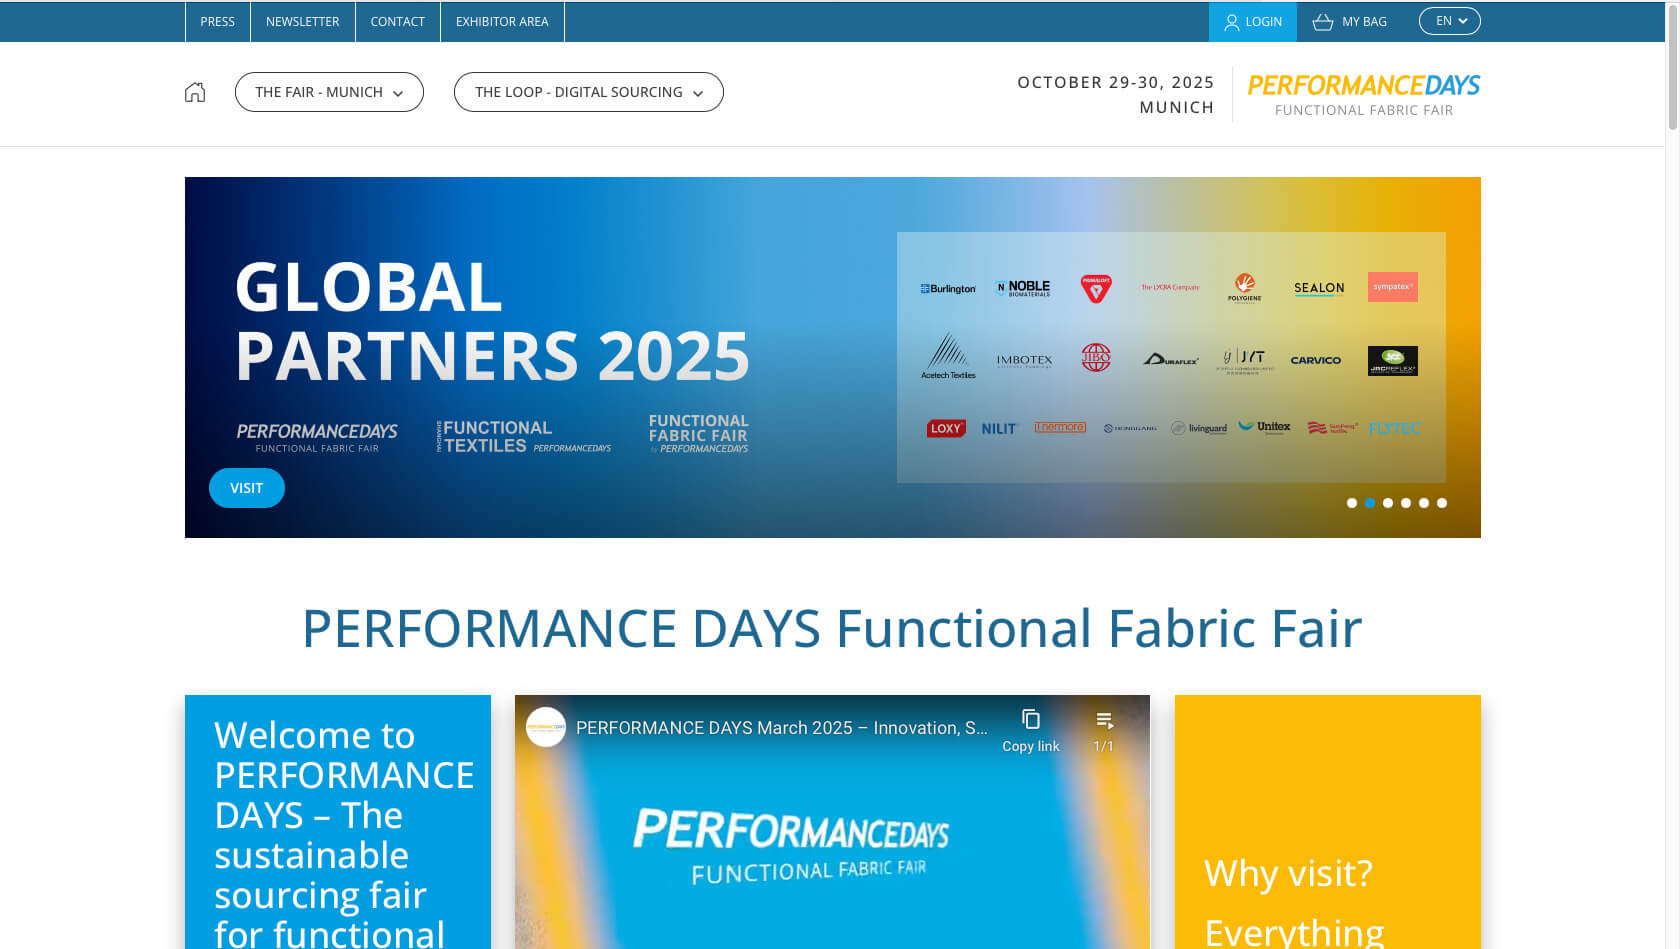
Task: Click the Acetech Textiles logo
Action: pos(948,356)
